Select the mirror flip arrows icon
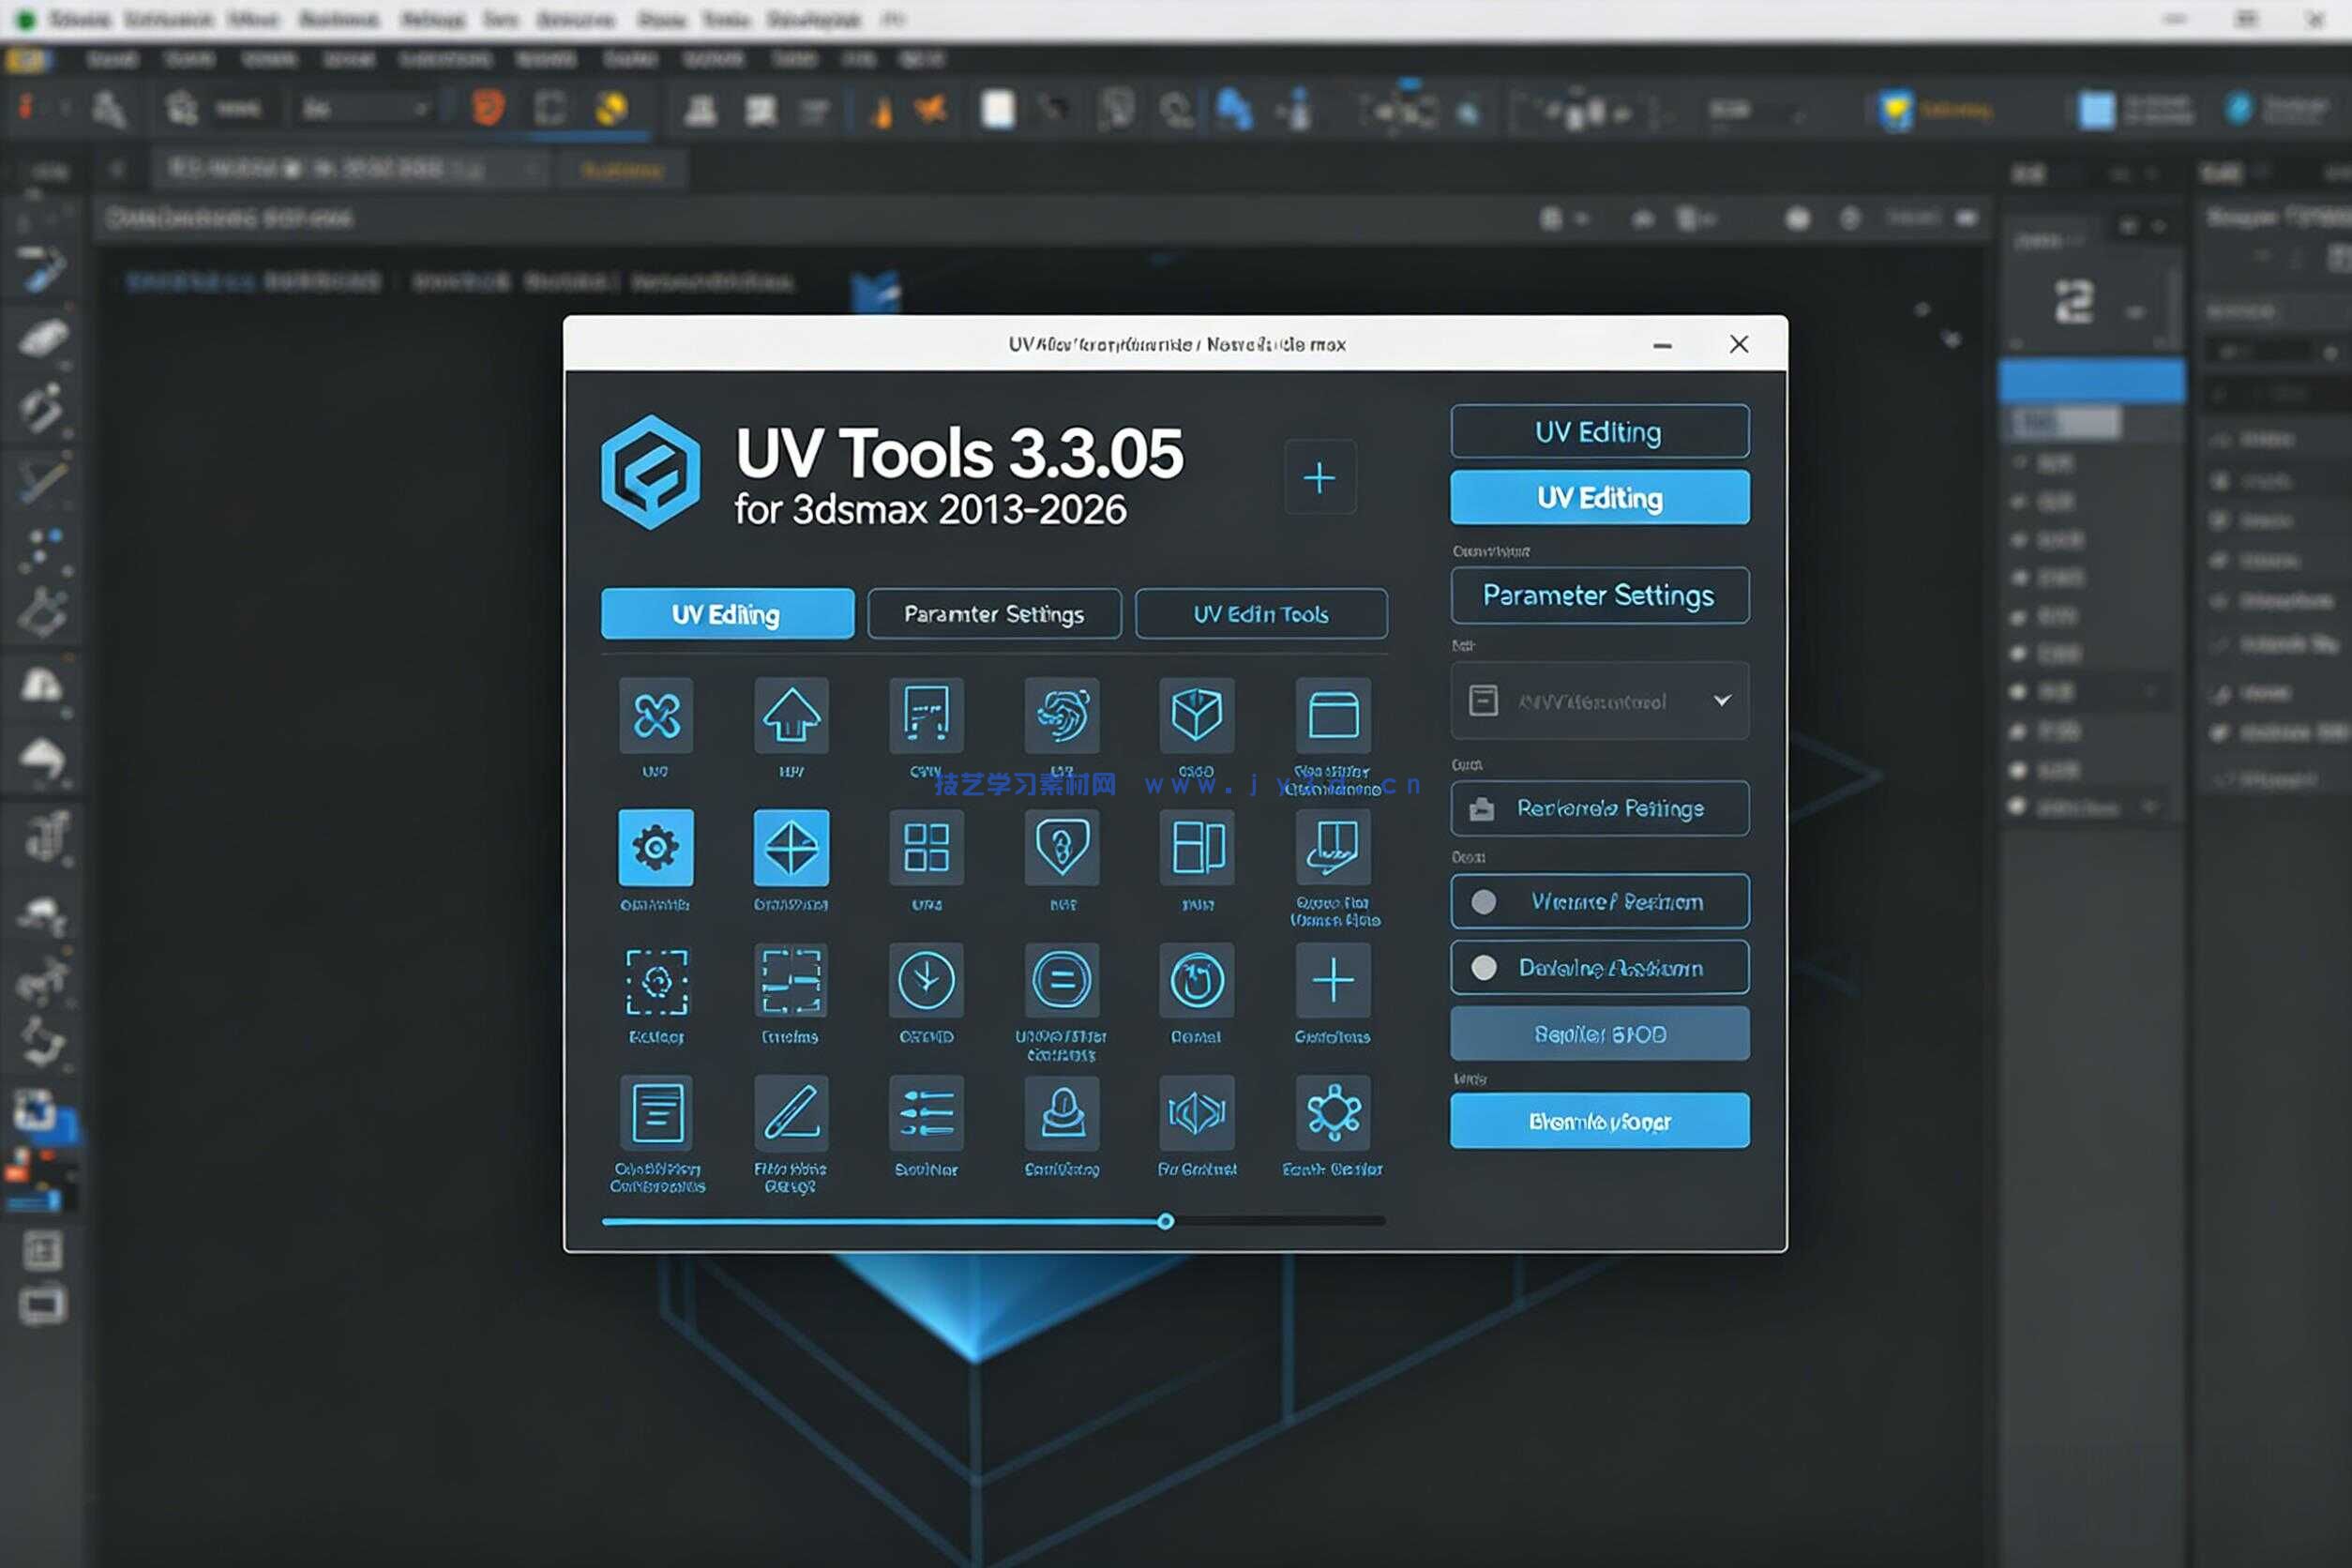 point(1197,1113)
